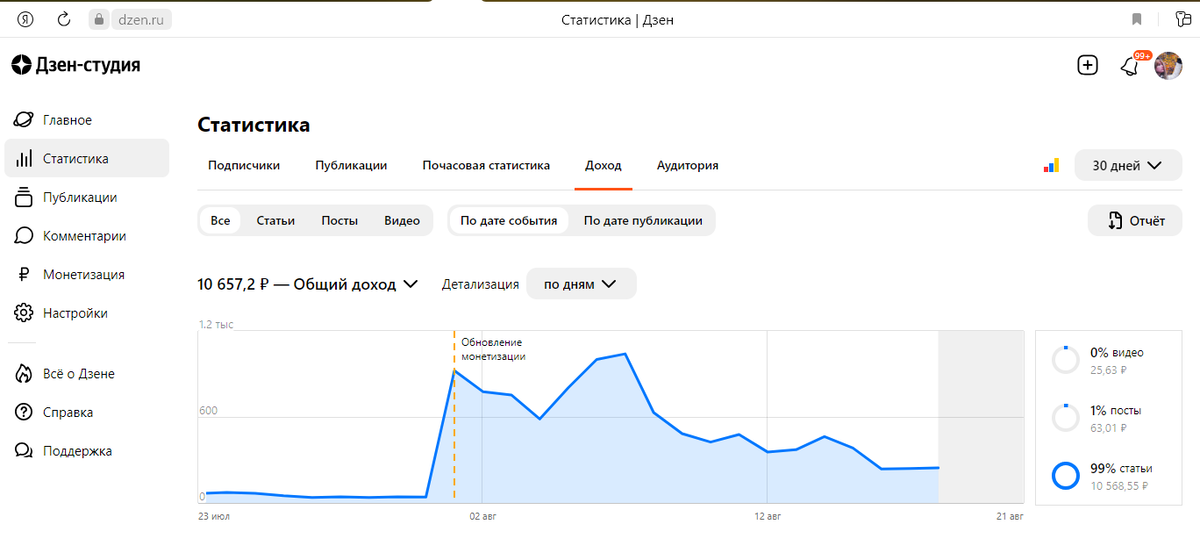This screenshot has width=1200, height=553.
Task: Click the Поддержка chat icon
Action: tap(24, 451)
